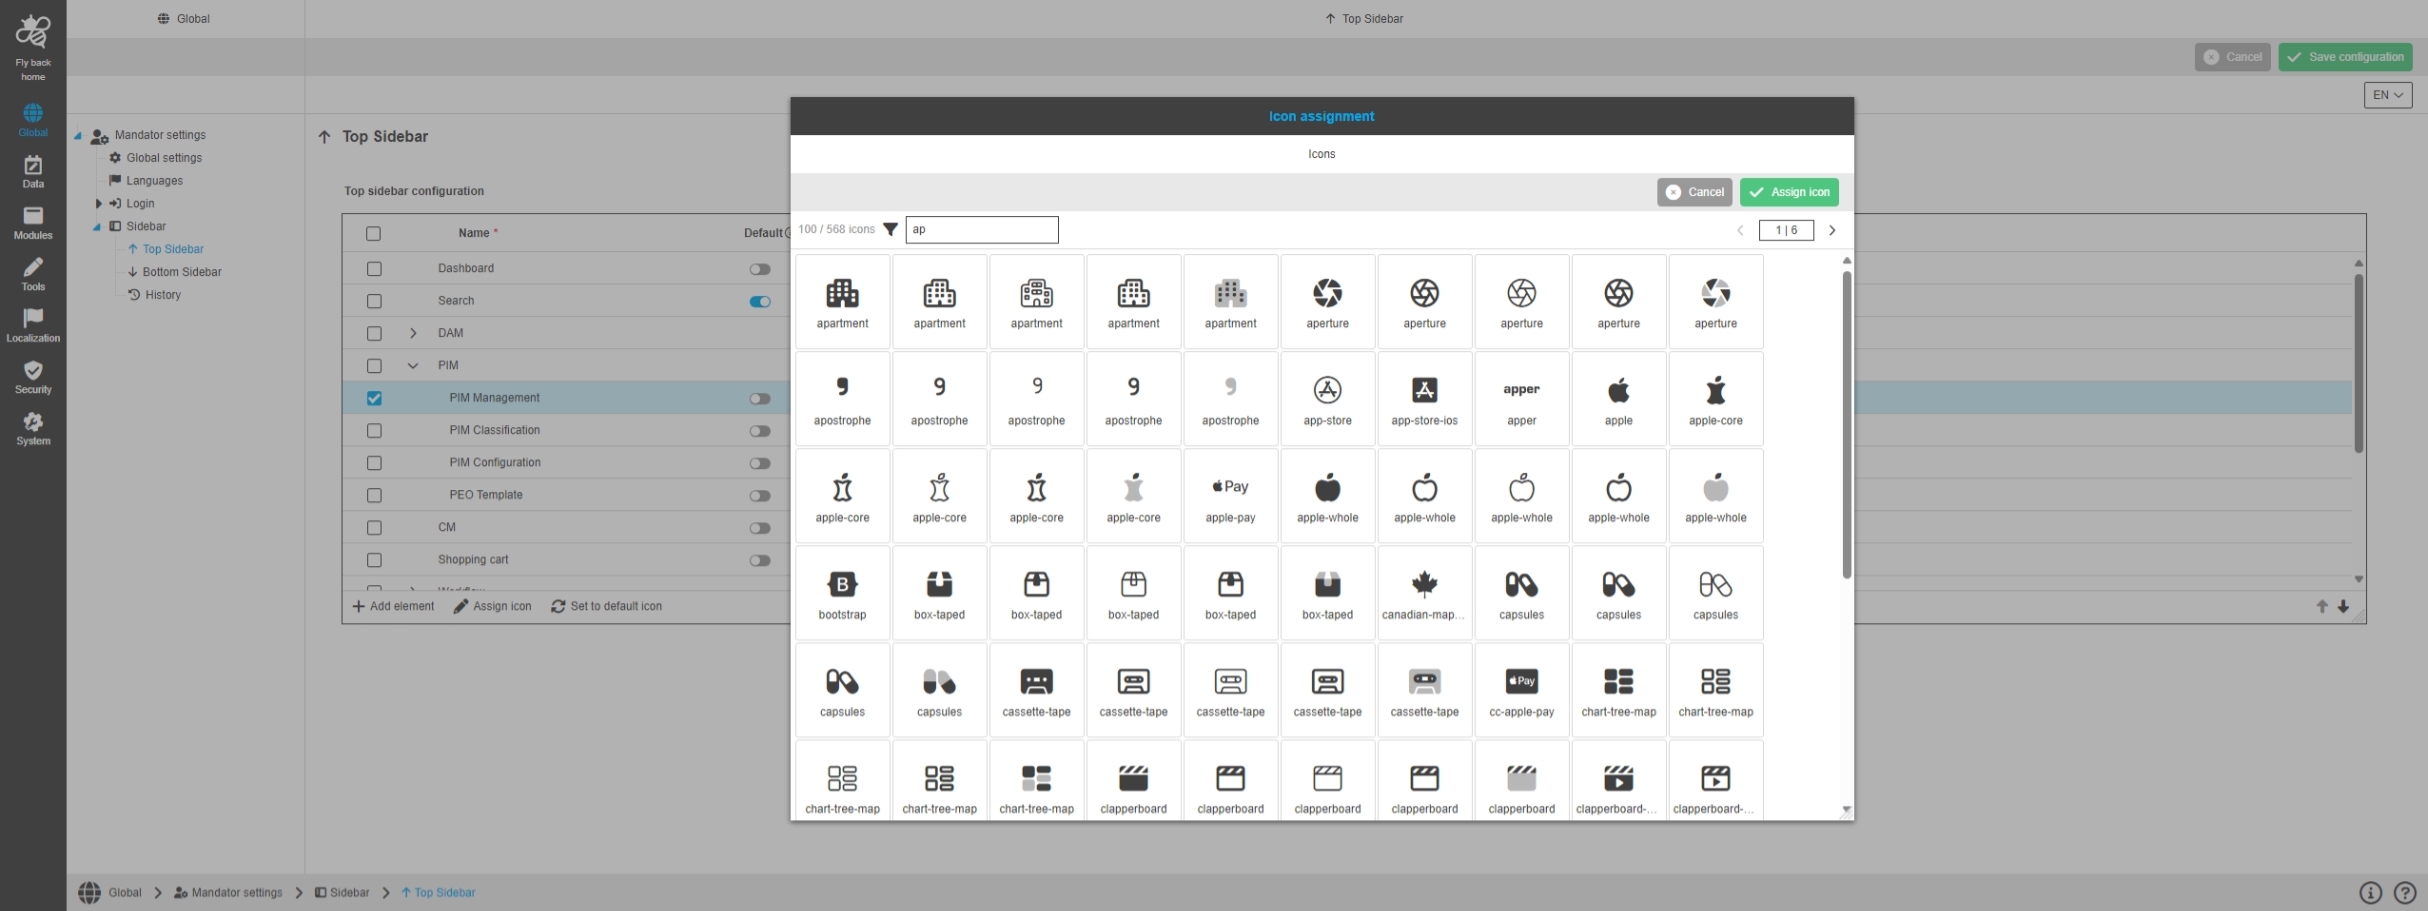Viewport: 2428px width, 911px height.
Task: Open Bottom Sidebar in settings tree
Action: (x=181, y=272)
